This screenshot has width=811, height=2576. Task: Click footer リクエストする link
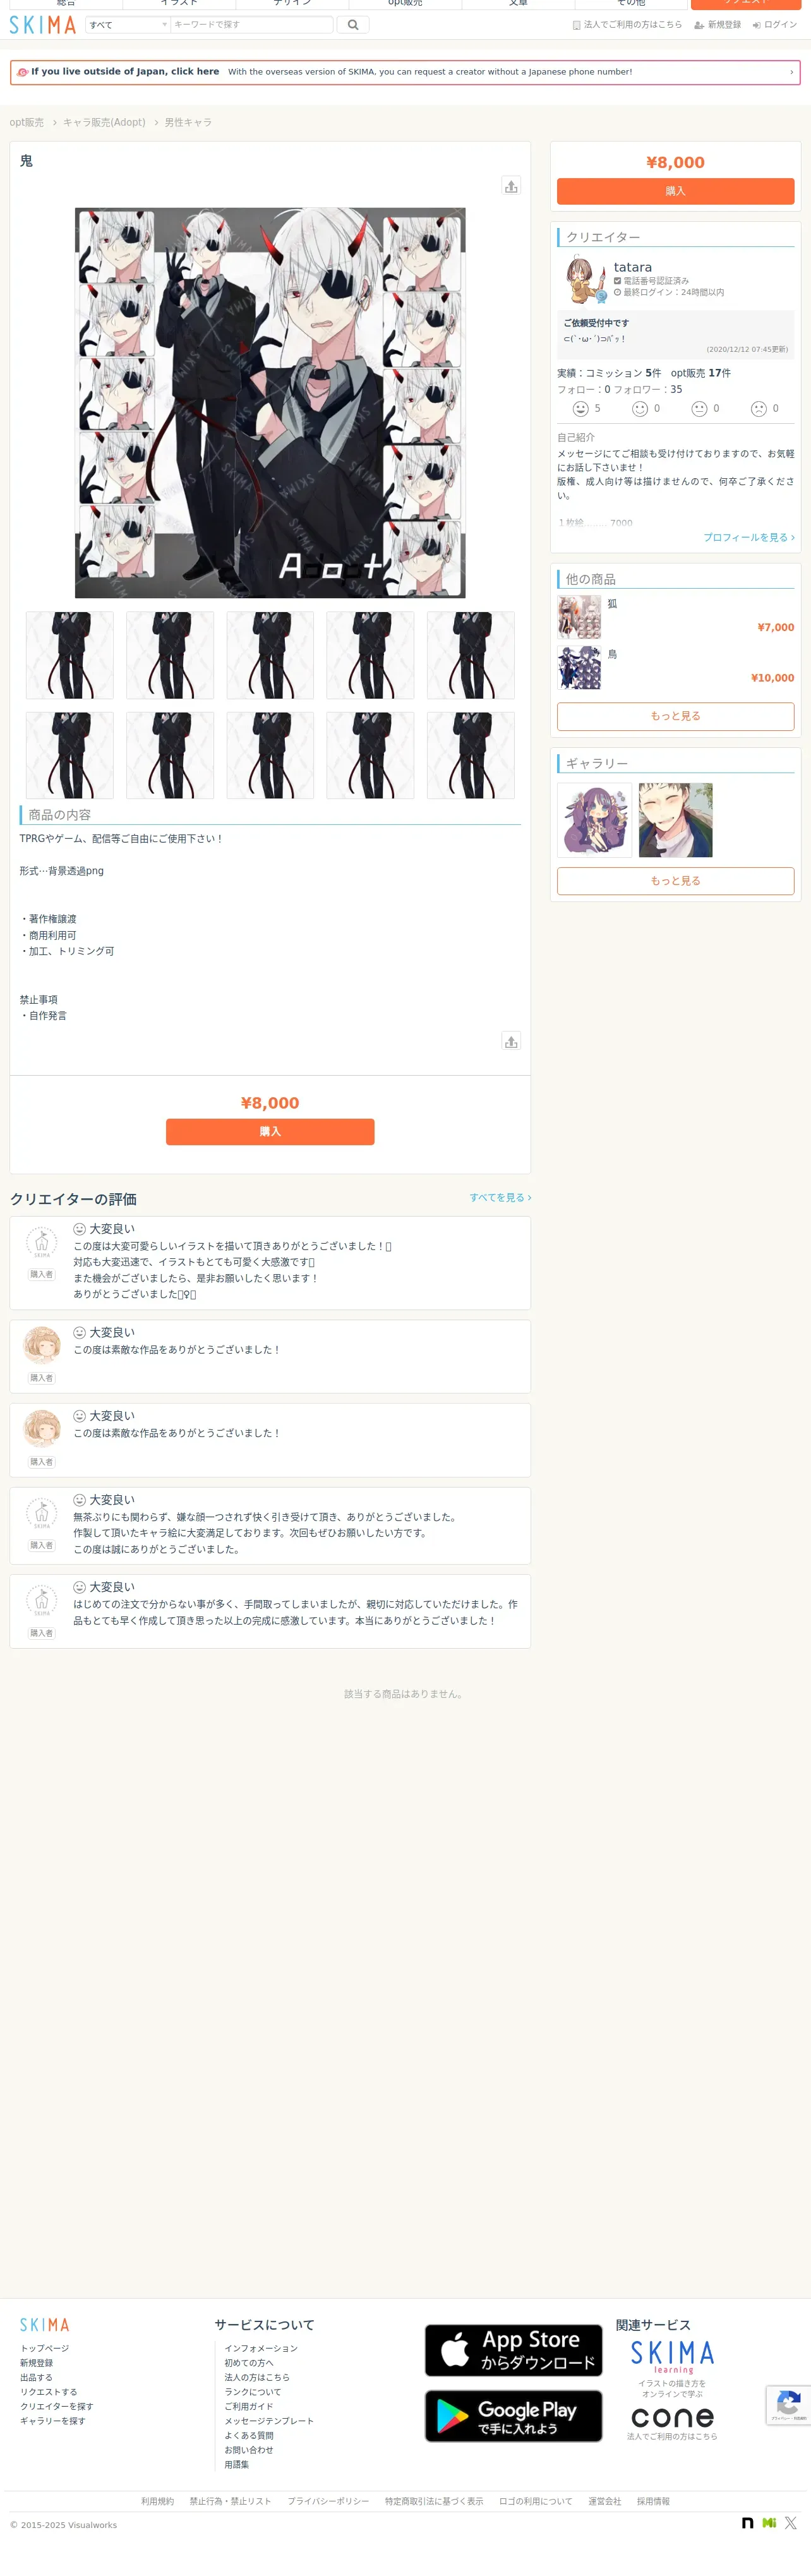(x=48, y=2392)
